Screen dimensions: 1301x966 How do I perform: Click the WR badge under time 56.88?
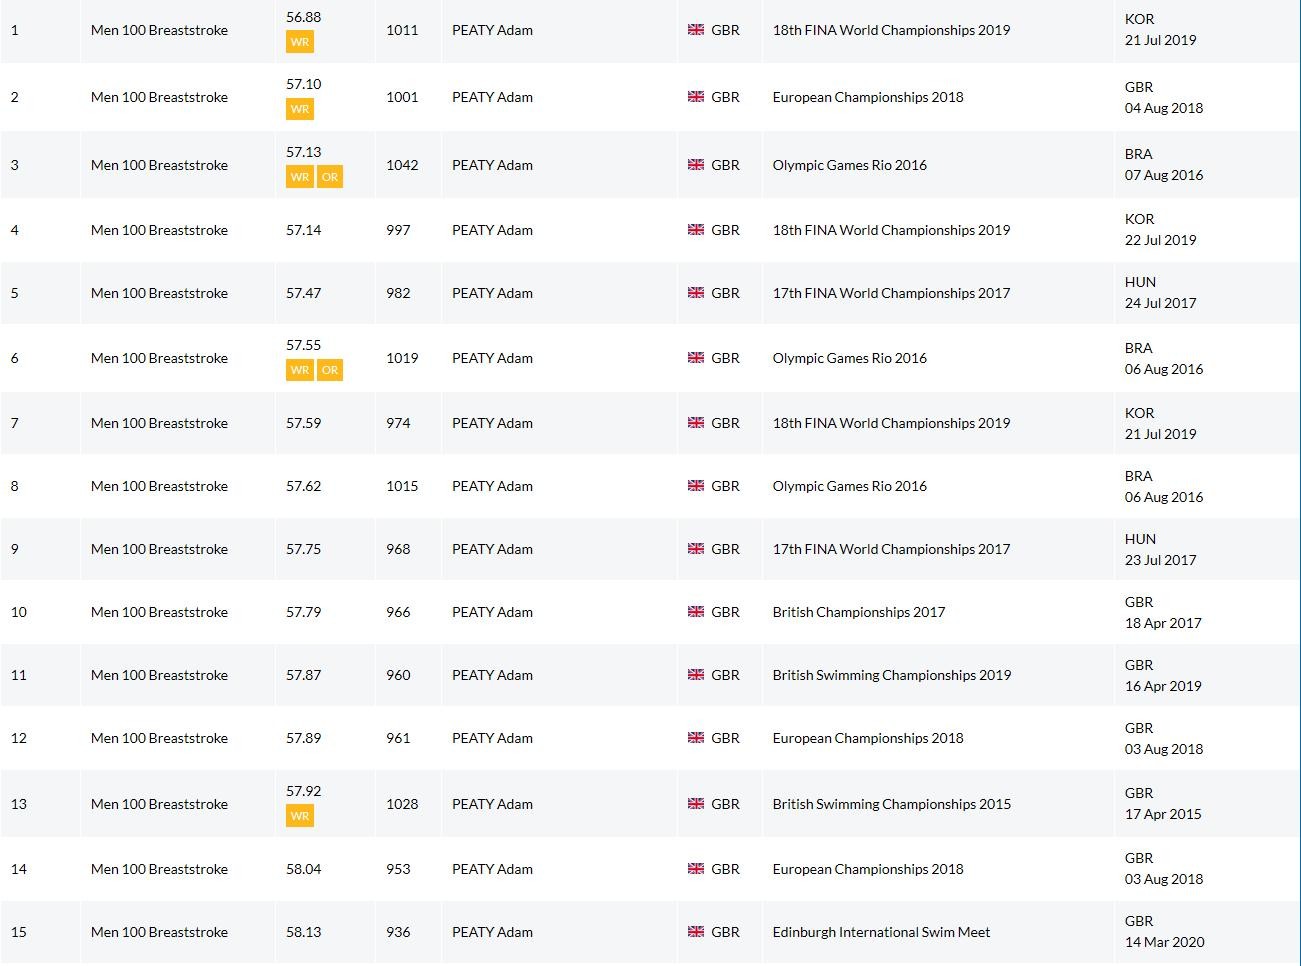pos(299,42)
